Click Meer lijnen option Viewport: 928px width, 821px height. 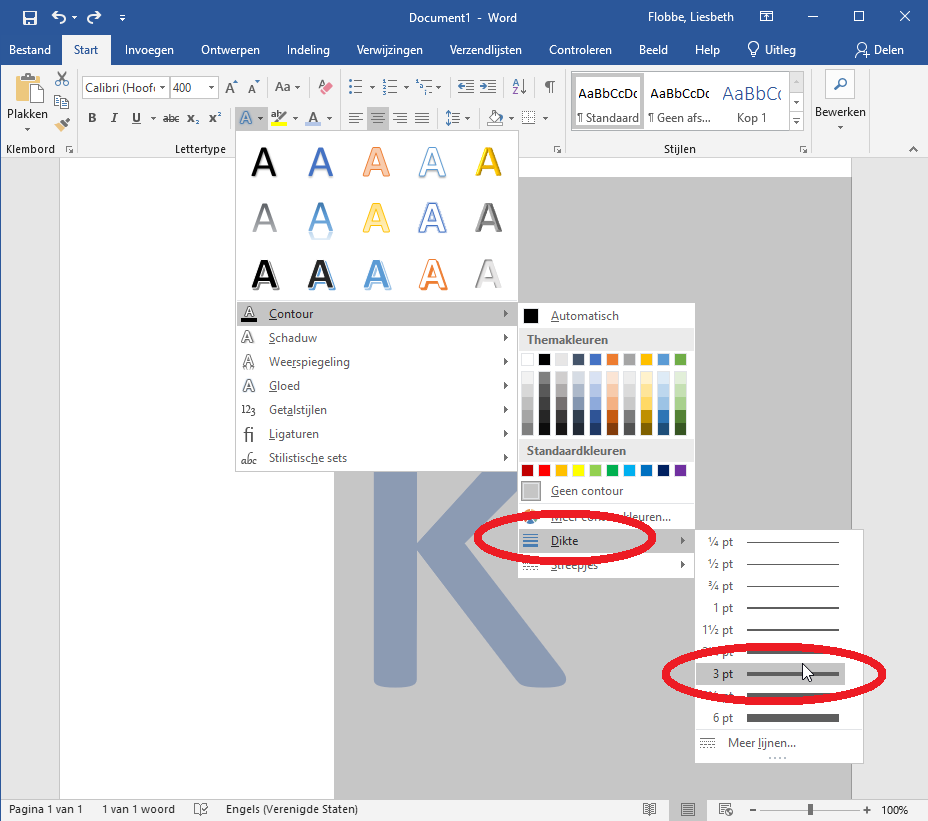(x=778, y=743)
